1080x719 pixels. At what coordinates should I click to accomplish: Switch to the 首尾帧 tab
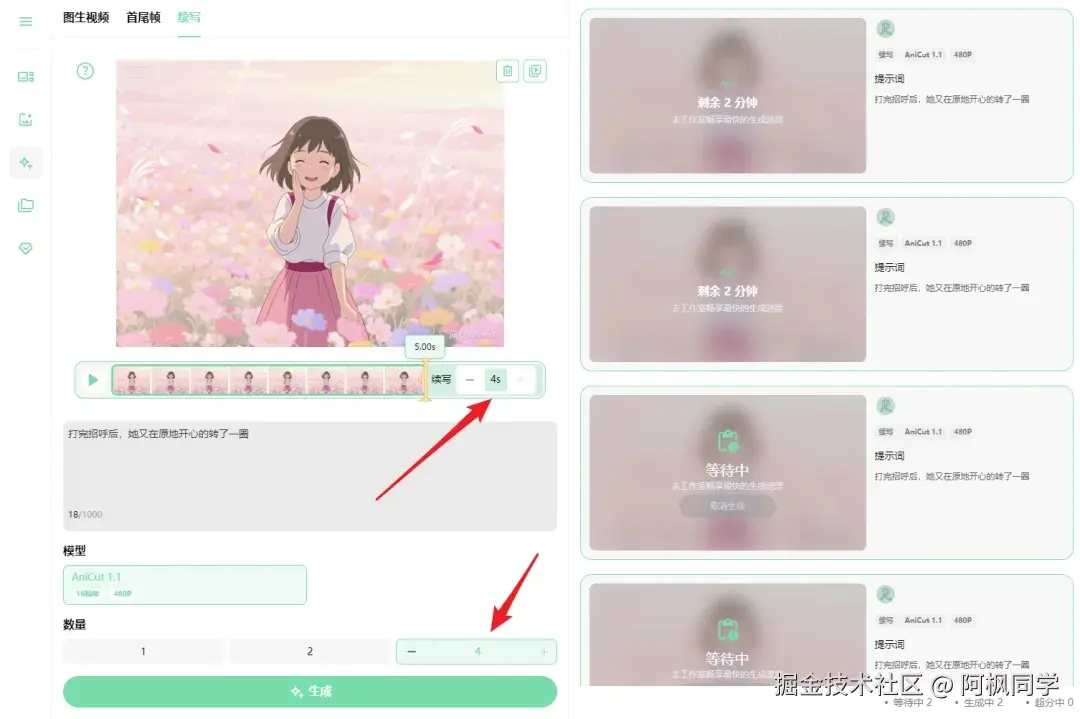point(143,17)
